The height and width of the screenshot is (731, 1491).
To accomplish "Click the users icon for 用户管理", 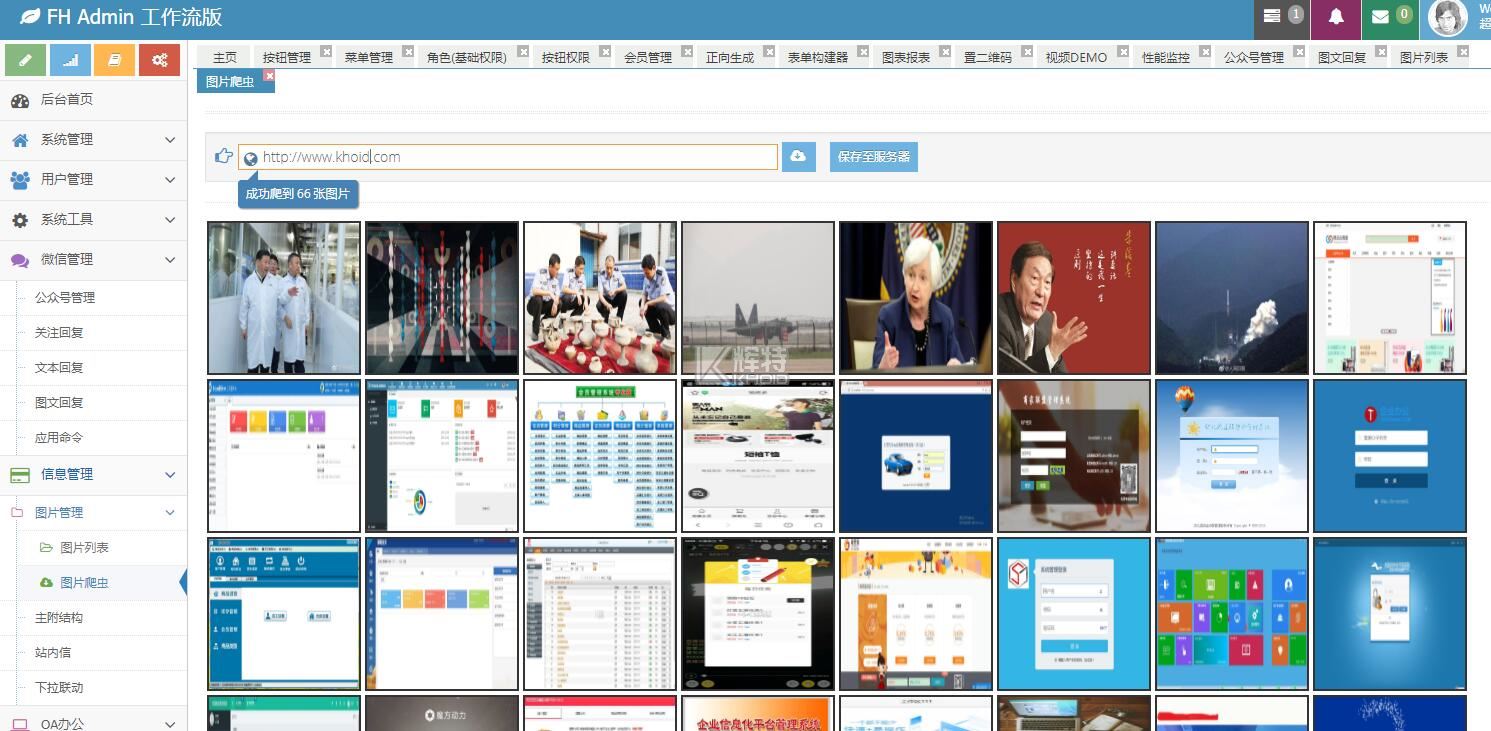I will (20, 180).
